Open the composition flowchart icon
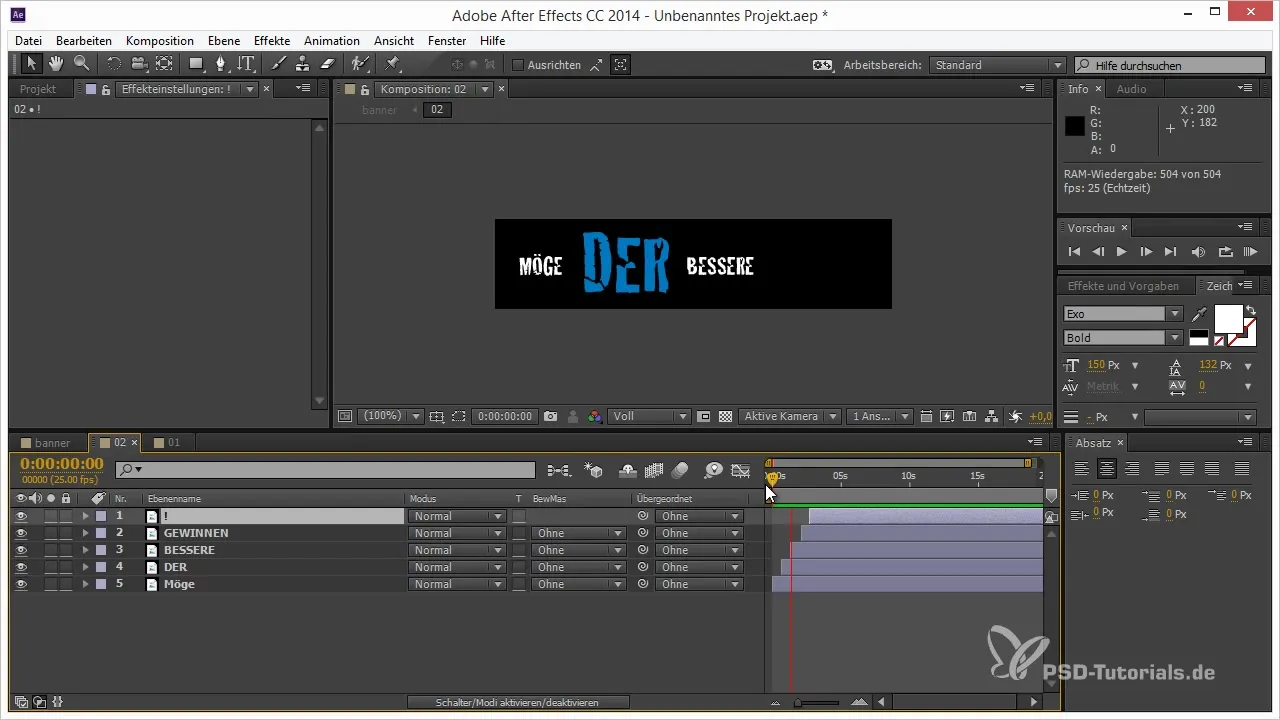1280x720 pixels. click(991, 416)
